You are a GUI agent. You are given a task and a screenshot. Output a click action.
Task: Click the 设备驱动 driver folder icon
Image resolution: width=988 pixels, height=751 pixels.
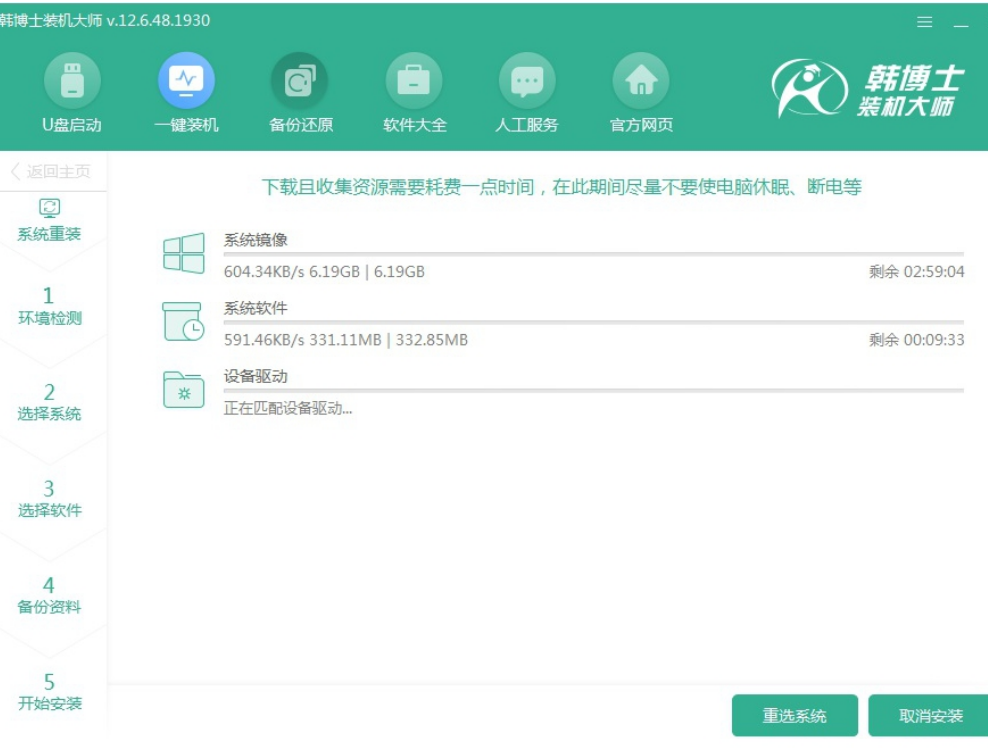tap(184, 390)
